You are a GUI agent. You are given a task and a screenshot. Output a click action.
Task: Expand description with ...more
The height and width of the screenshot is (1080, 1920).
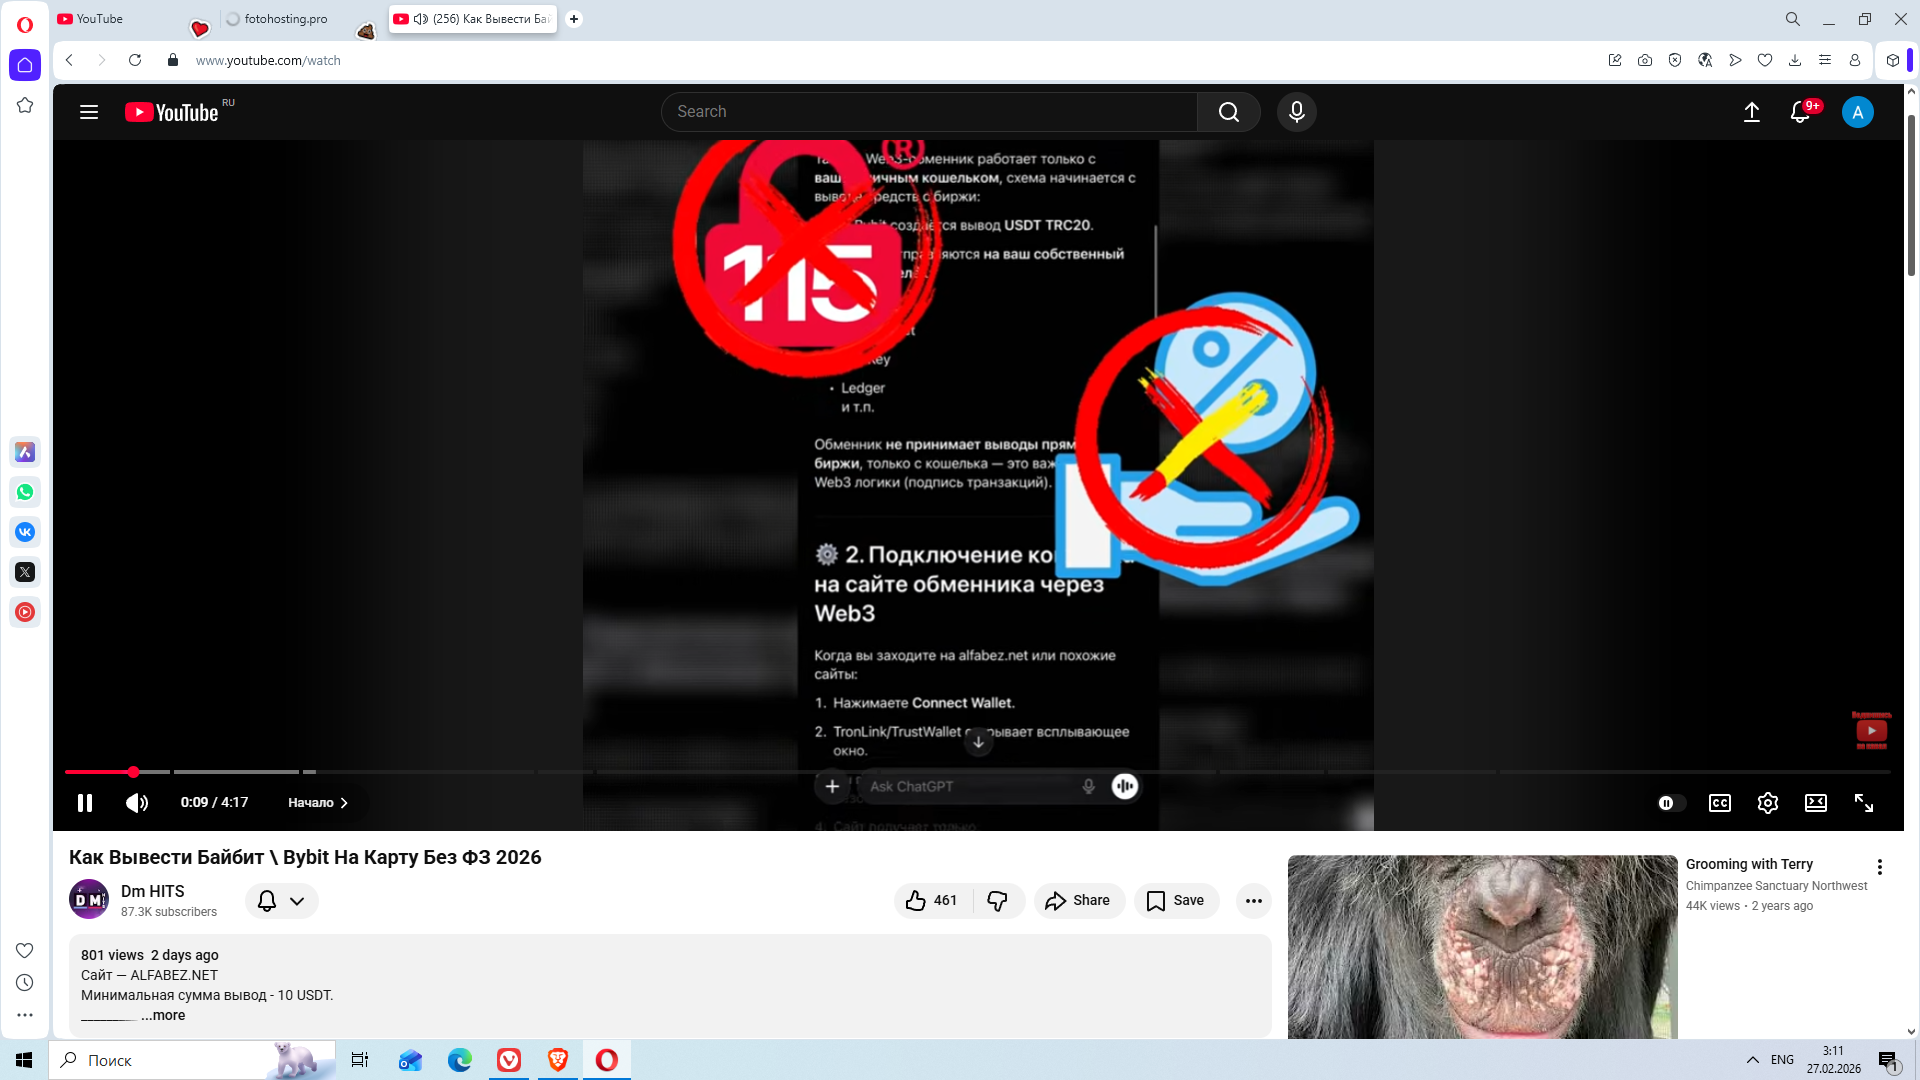(164, 1015)
